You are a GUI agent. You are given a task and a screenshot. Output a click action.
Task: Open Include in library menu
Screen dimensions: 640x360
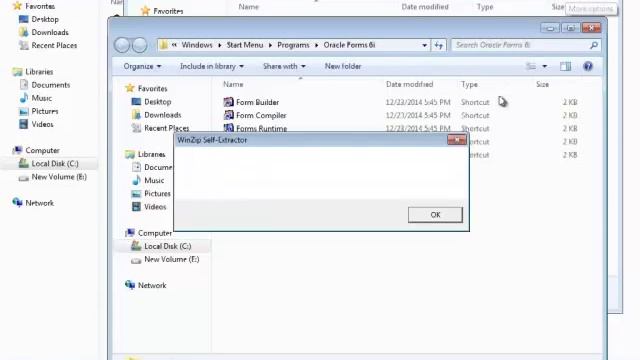[x=211, y=66]
